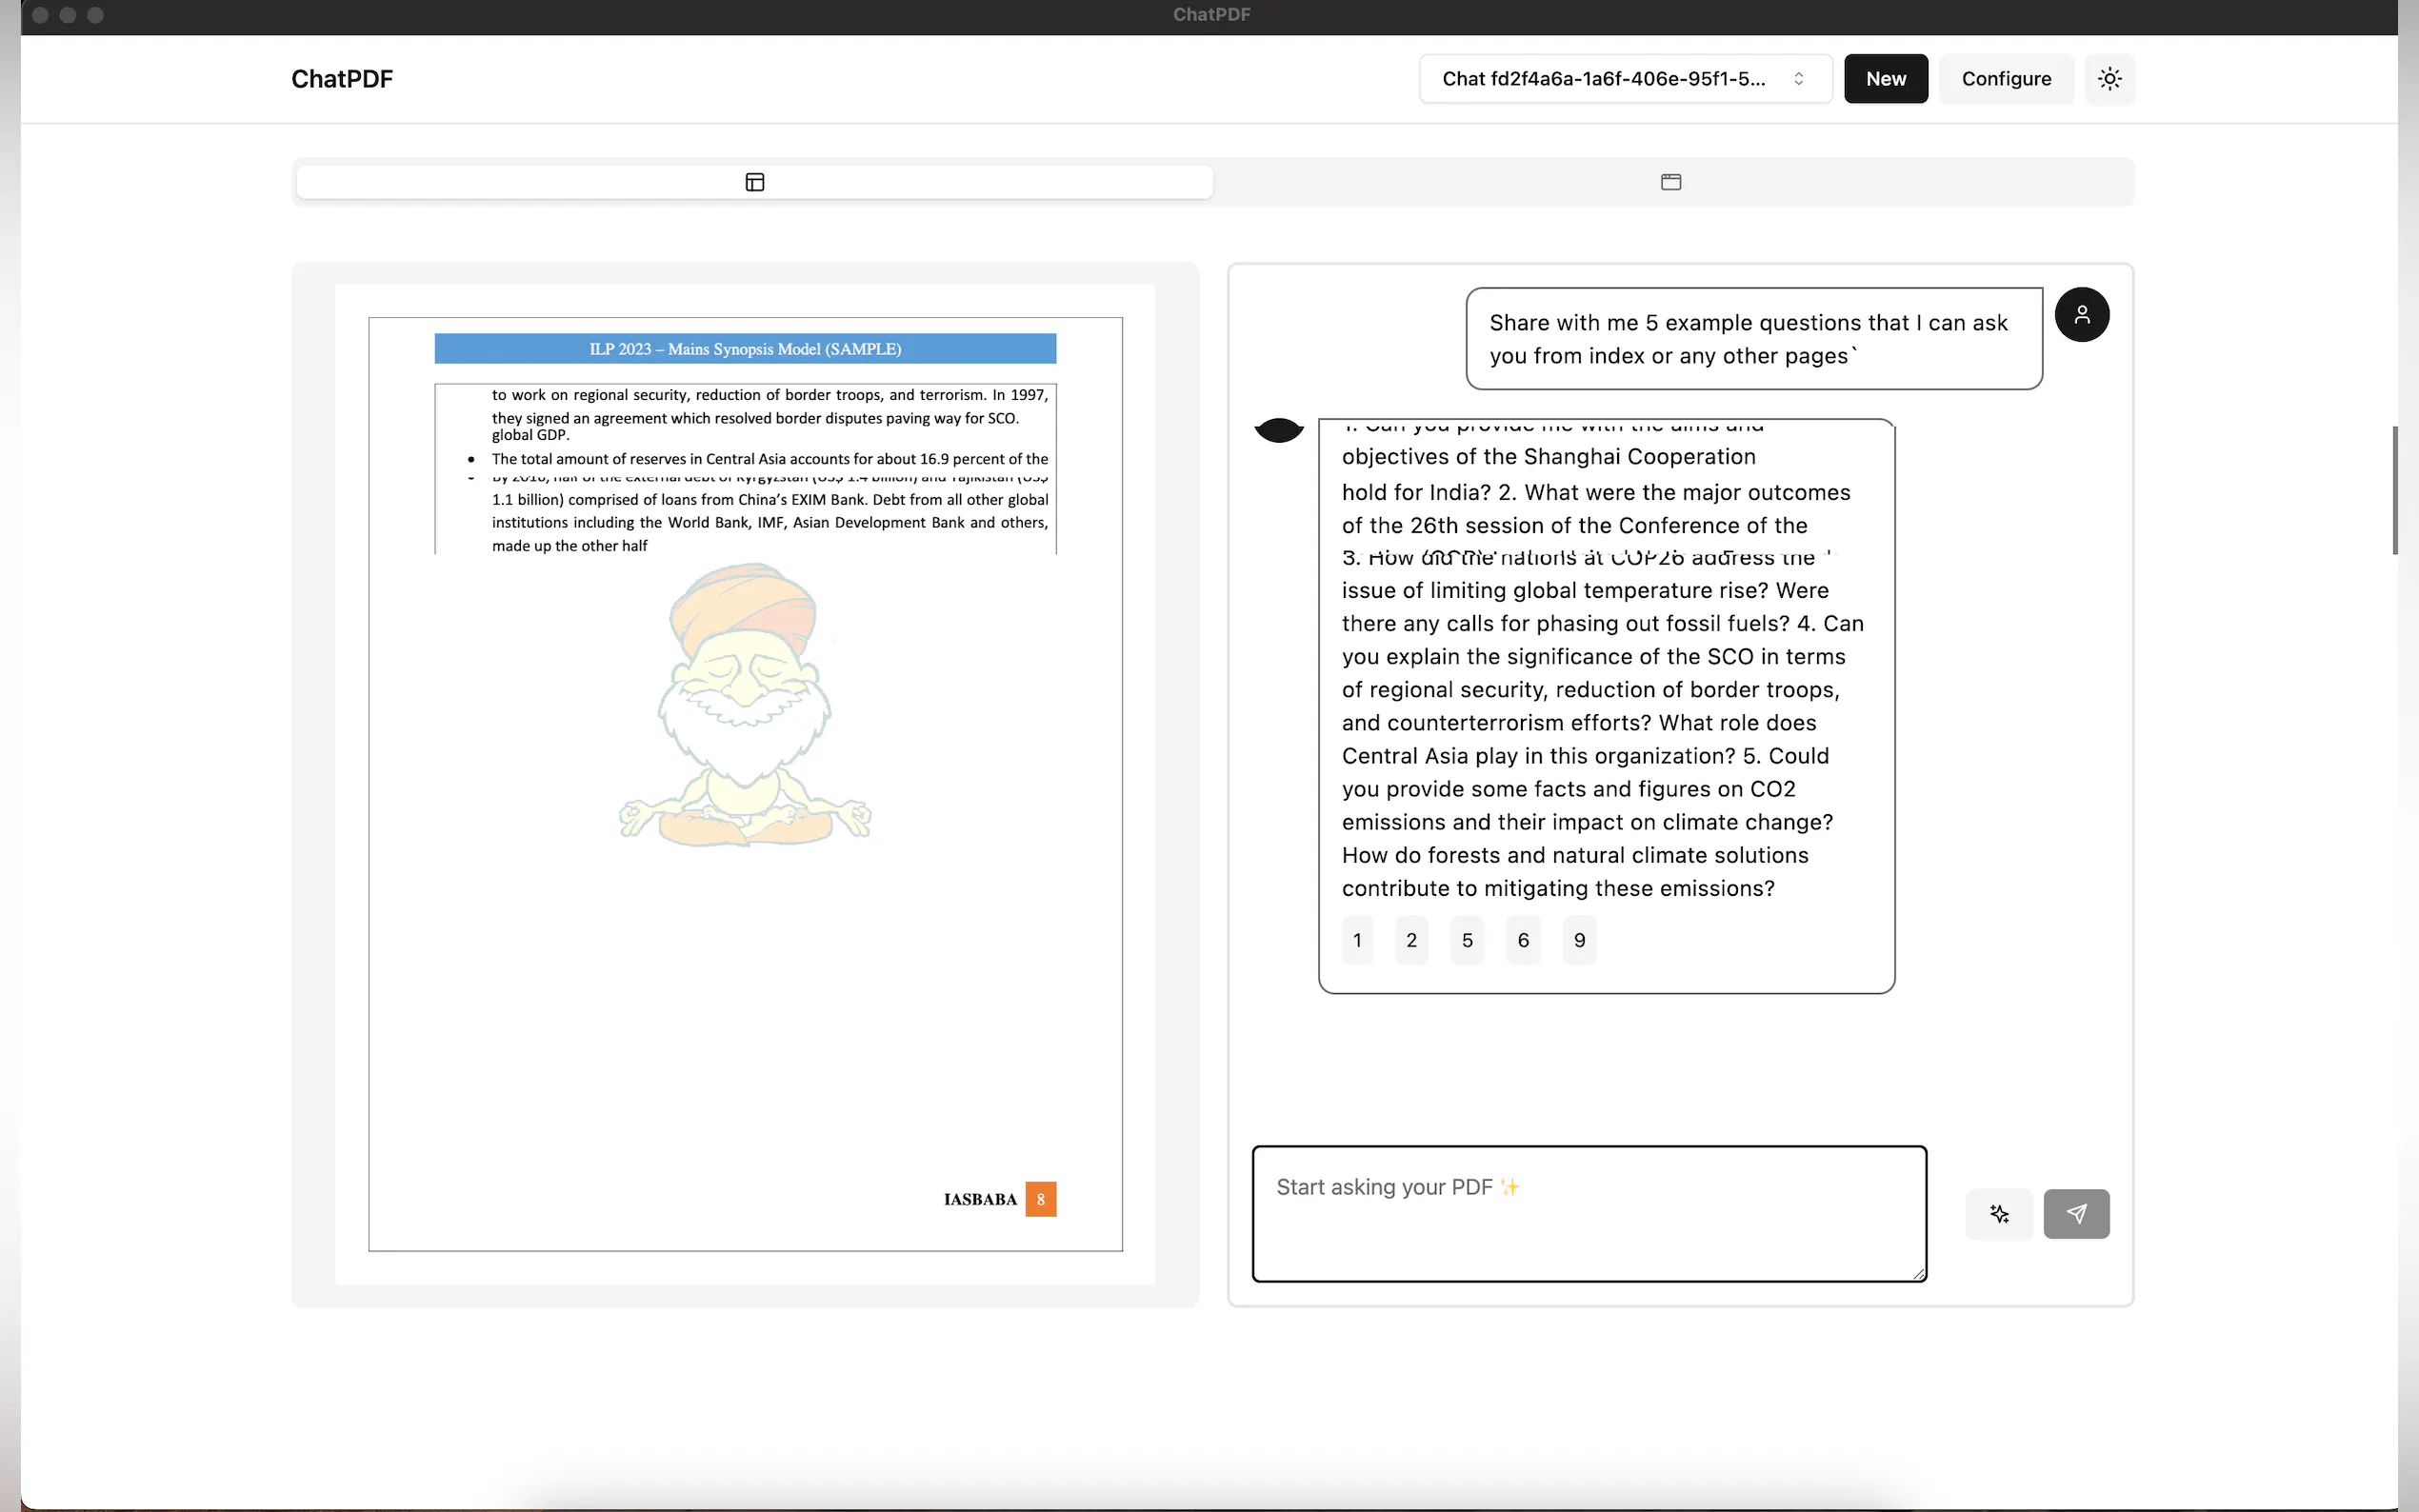
Task: Click the window vertical scrollbar
Action: 2394,490
